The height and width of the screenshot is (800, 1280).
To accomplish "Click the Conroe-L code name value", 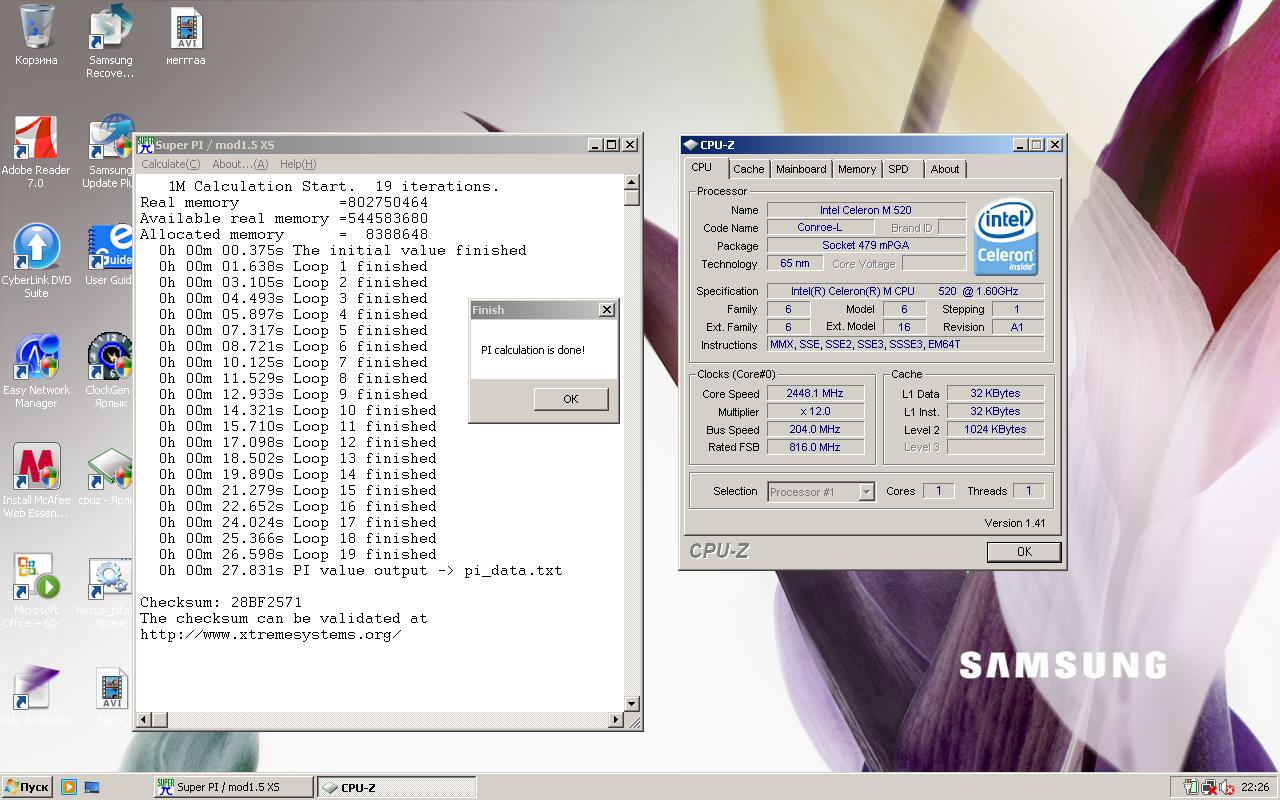I will pyautogui.click(x=819, y=228).
